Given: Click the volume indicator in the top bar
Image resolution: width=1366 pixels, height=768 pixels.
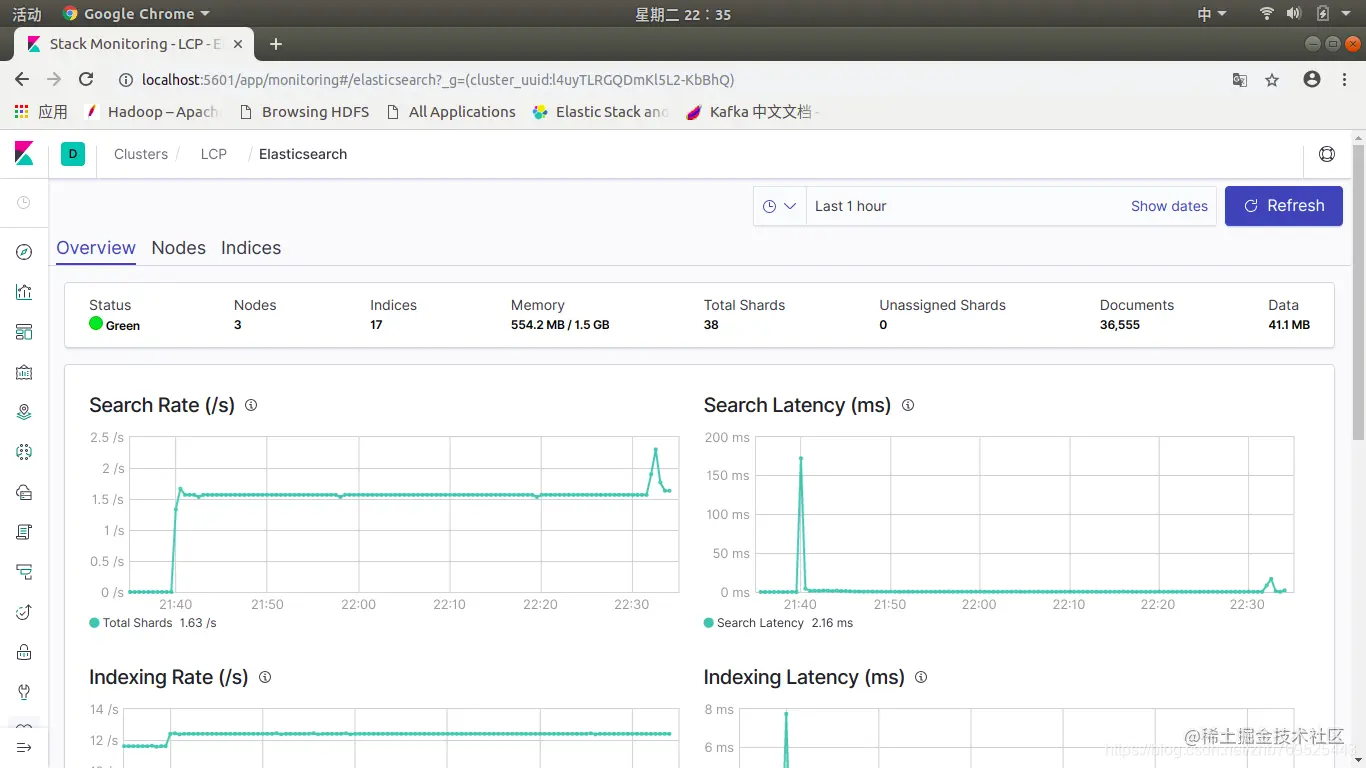Looking at the screenshot, I should tap(1294, 14).
